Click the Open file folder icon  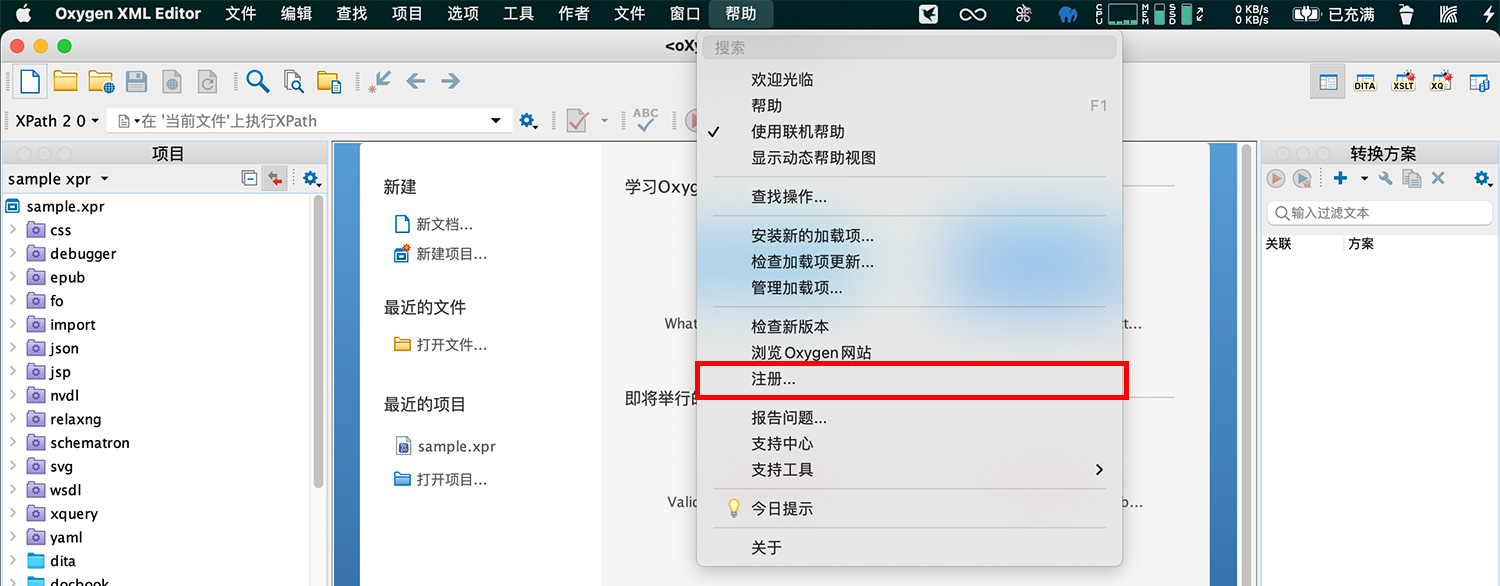coord(65,81)
